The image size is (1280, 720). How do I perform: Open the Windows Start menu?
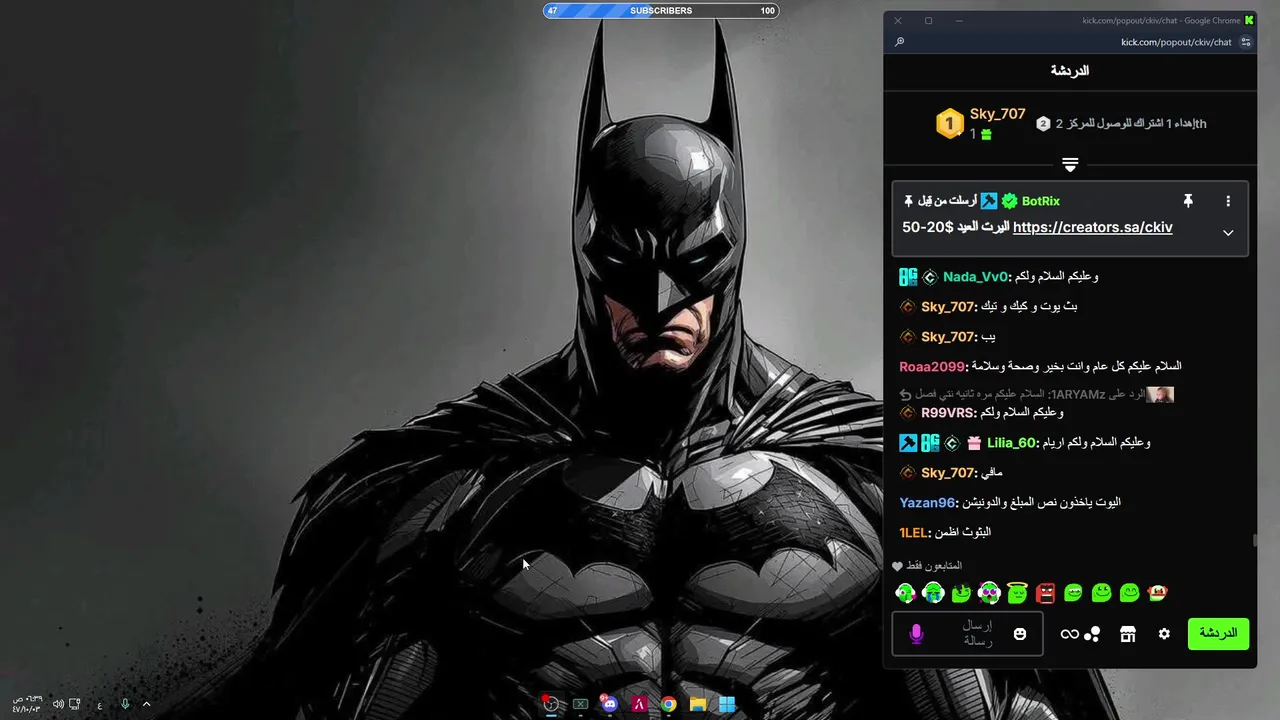point(727,704)
